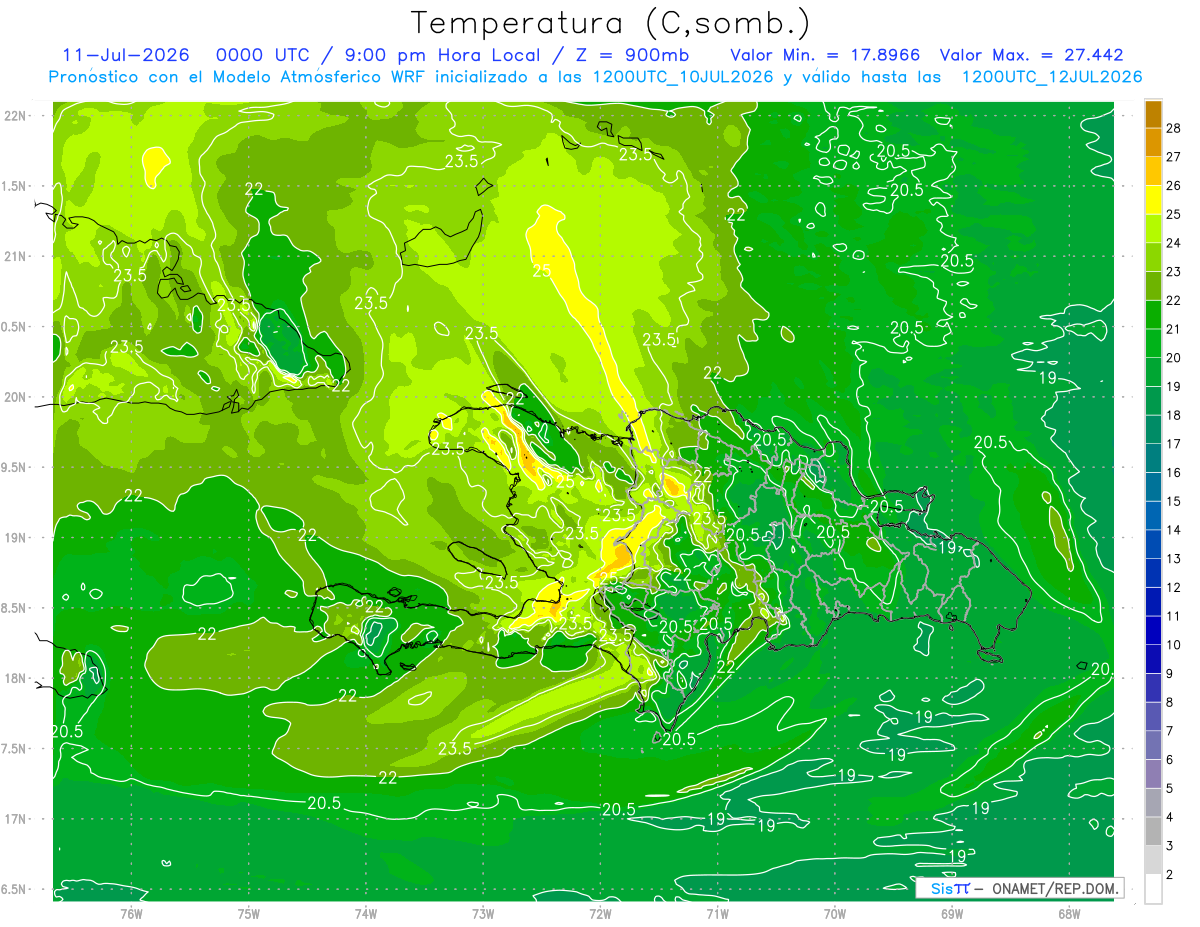Click the "6.5N" latitude axis label
This screenshot has height=927, width=1200.
[15, 889]
